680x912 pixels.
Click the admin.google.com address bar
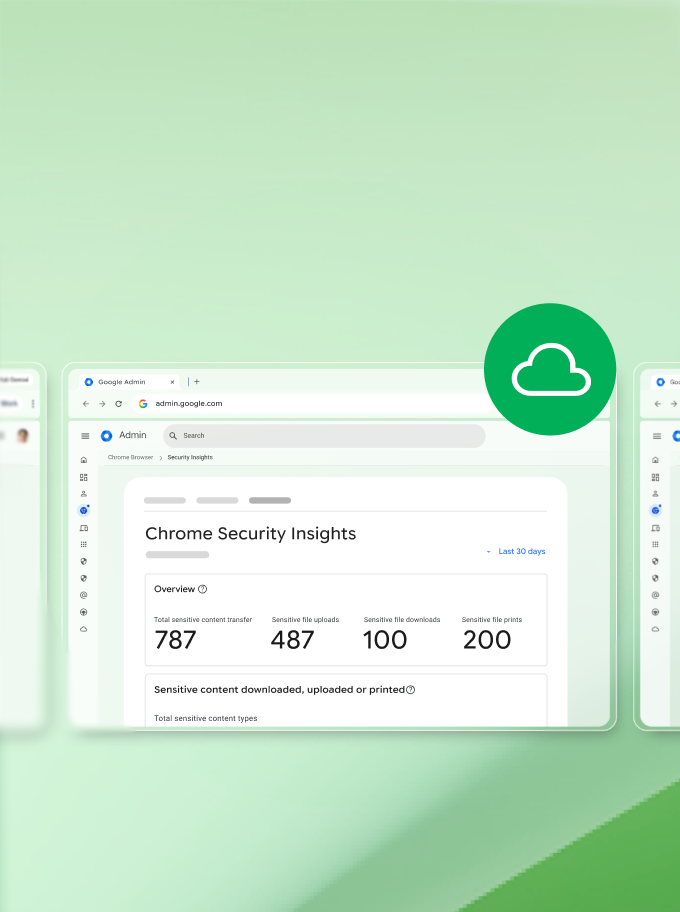[314, 404]
